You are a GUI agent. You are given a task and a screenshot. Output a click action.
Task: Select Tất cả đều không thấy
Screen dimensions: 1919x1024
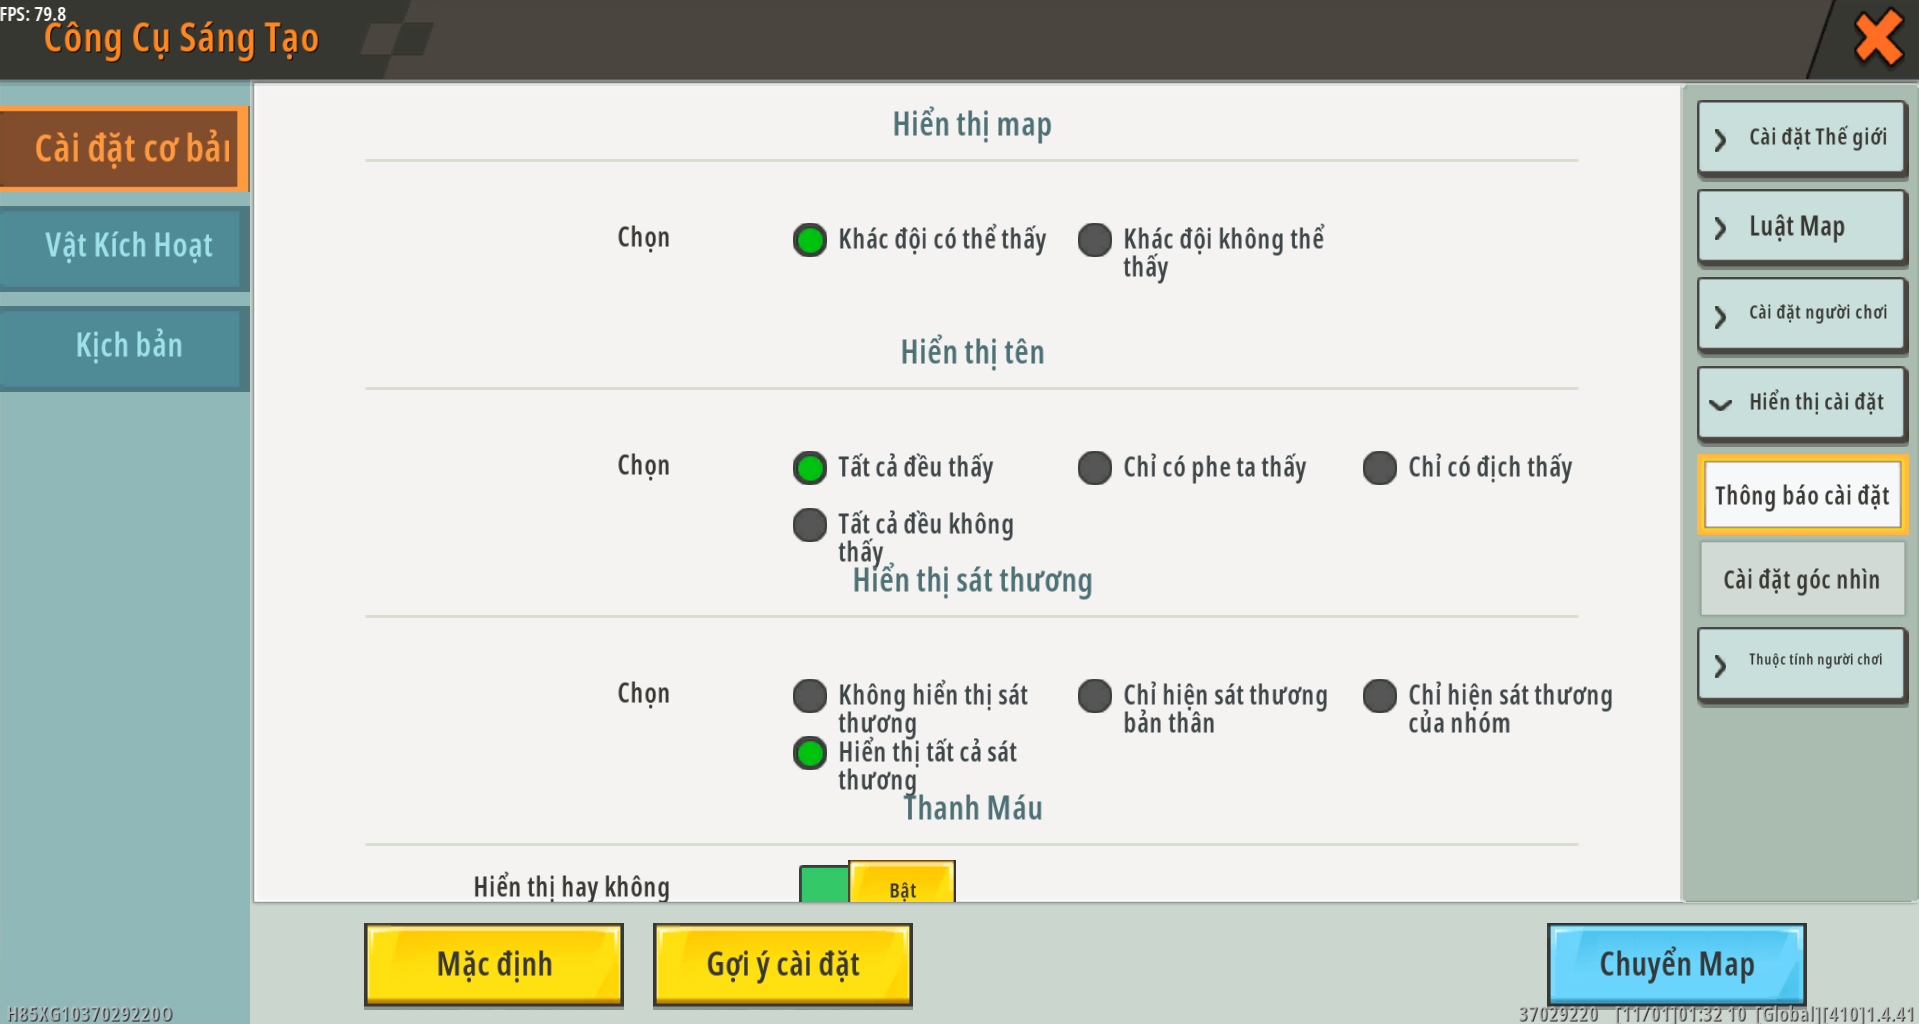(810, 525)
